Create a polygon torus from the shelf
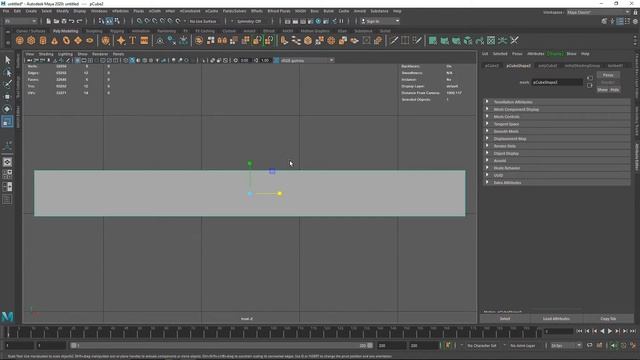 (66, 40)
